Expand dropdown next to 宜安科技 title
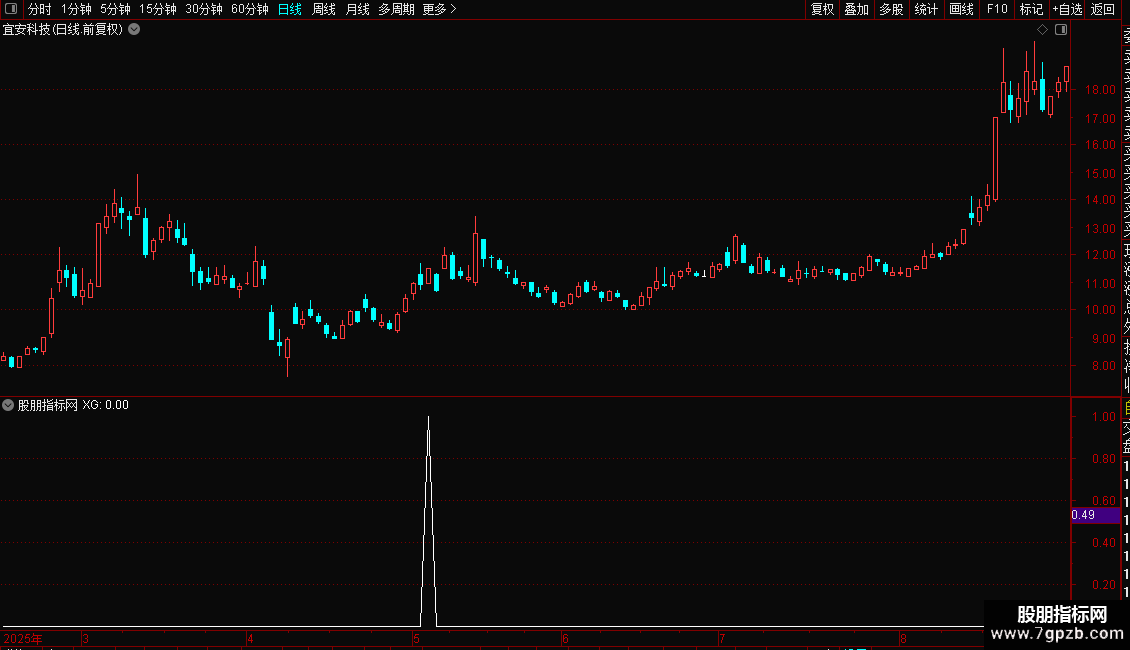Screen dimensions: 1130x650 click(x=134, y=30)
